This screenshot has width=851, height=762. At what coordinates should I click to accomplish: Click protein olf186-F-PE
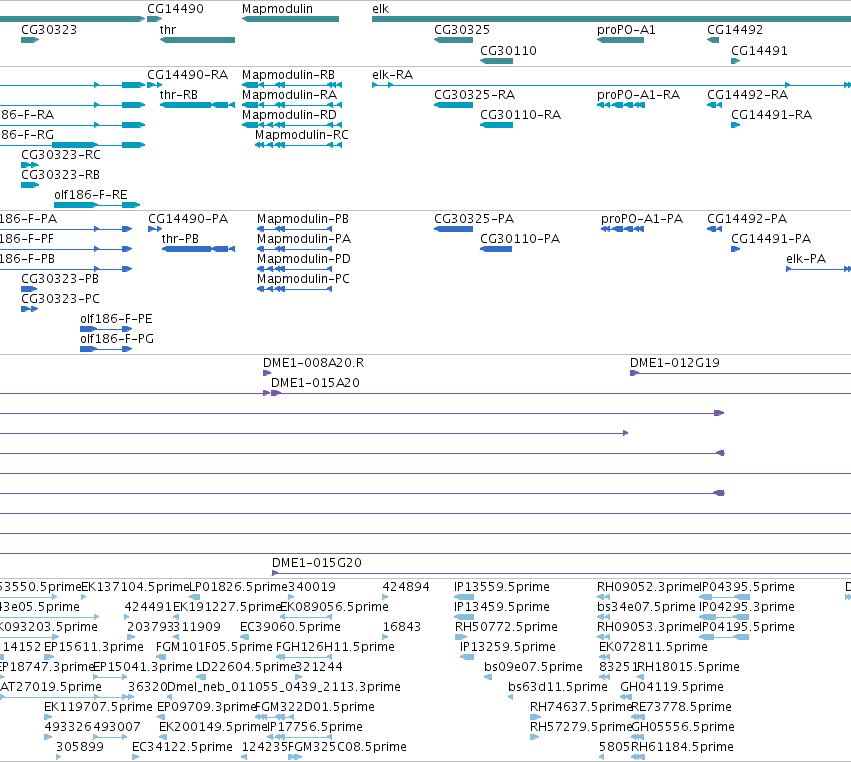pyautogui.click(x=116, y=319)
